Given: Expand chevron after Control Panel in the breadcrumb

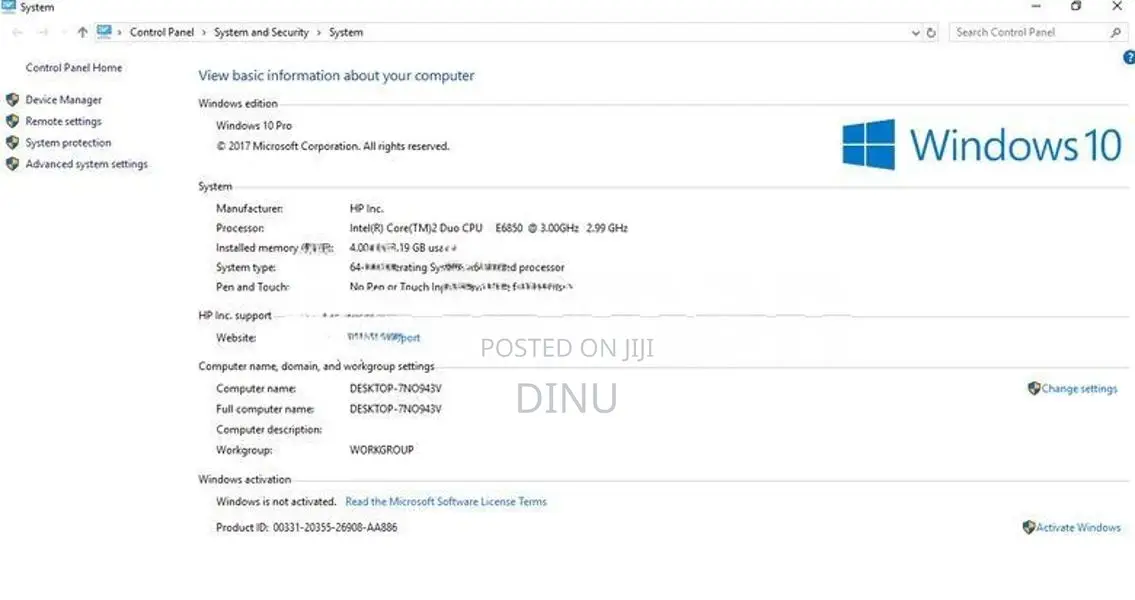Looking at the screenshot, I should [204, 33].
